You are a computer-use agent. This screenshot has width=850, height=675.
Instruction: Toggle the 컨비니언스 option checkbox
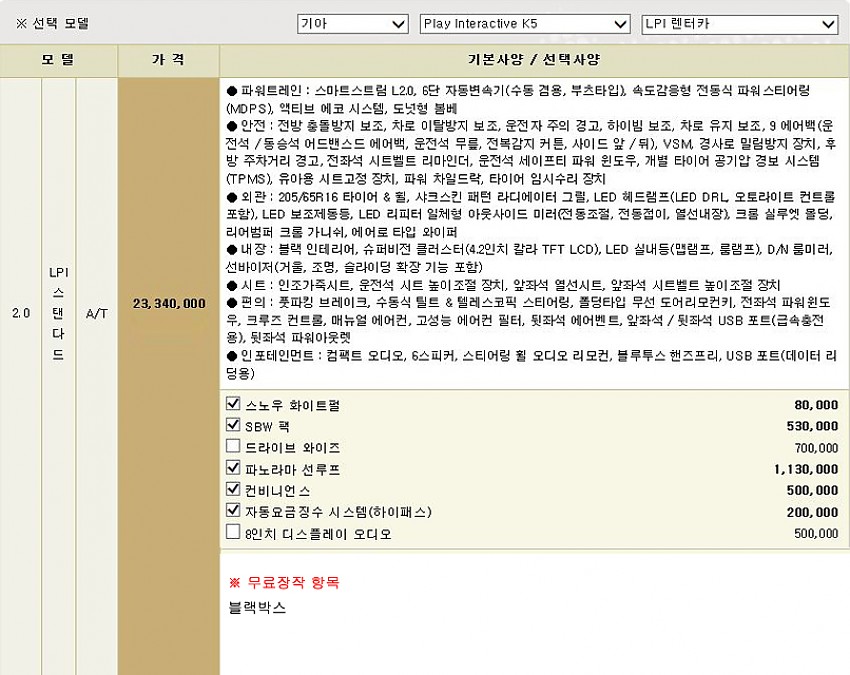(x=234, y=490)
